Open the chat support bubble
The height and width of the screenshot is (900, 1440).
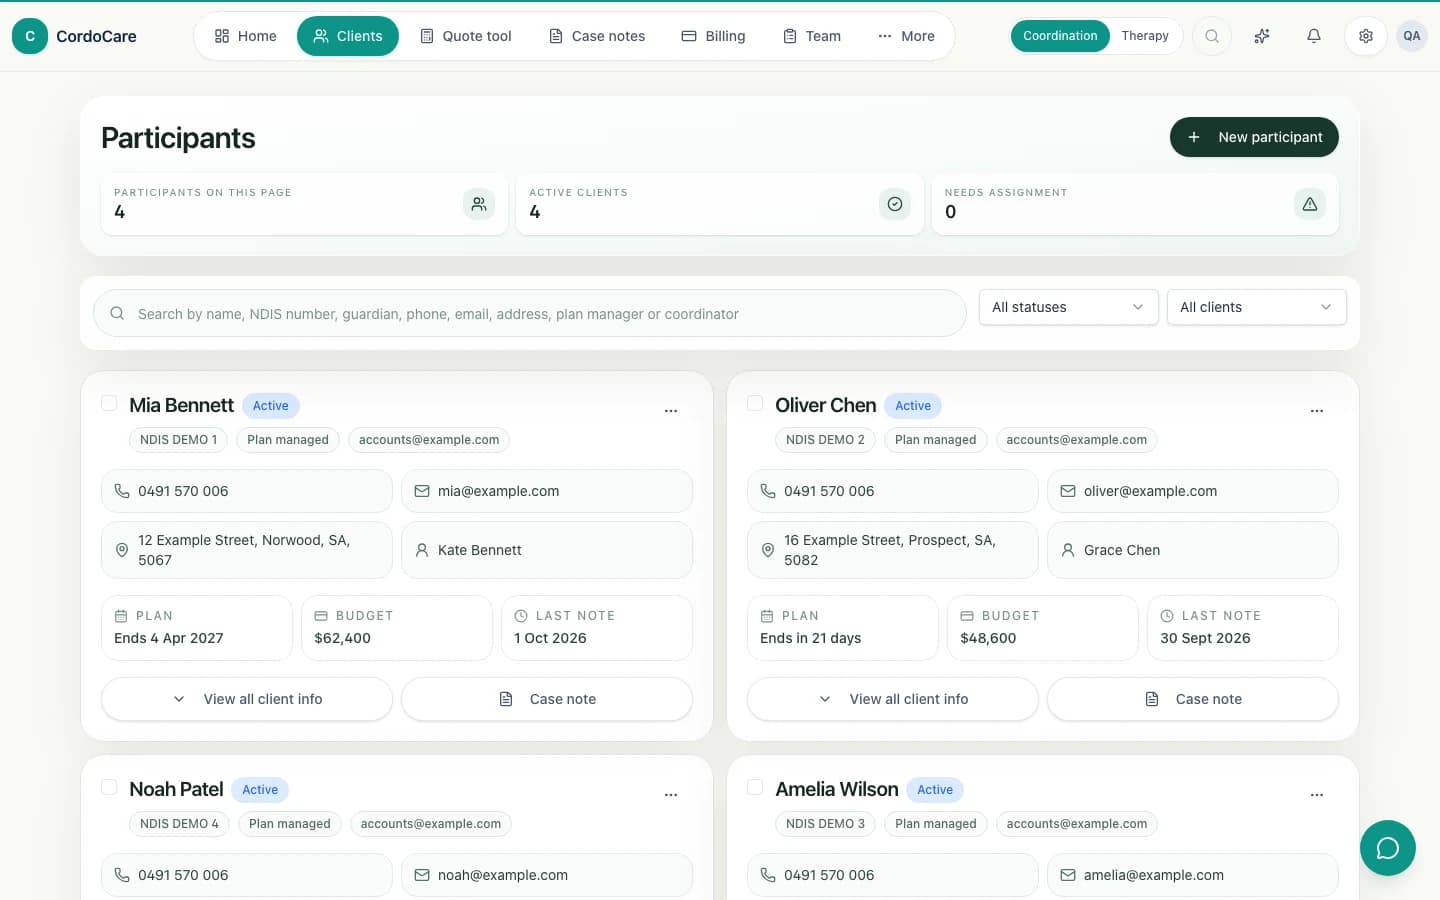pyautogui.click(x=1387, y=848)
